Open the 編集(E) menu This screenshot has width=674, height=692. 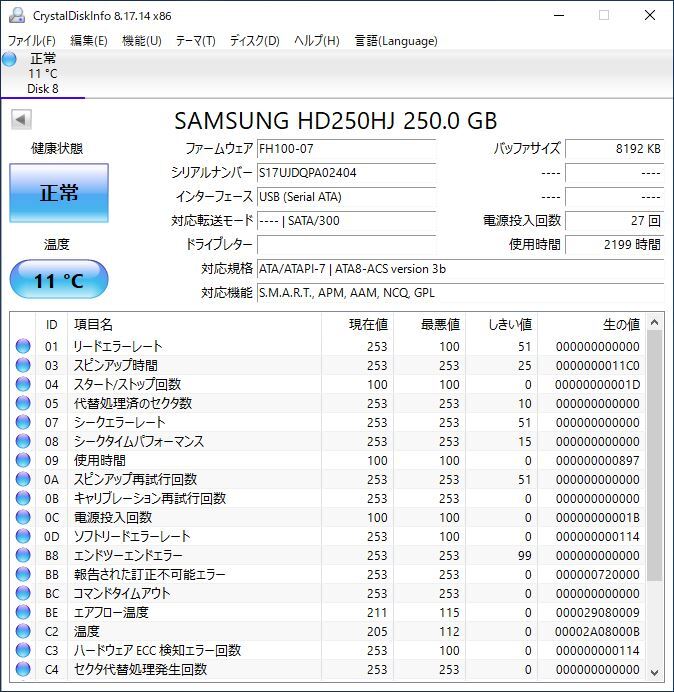click(89, 41)
